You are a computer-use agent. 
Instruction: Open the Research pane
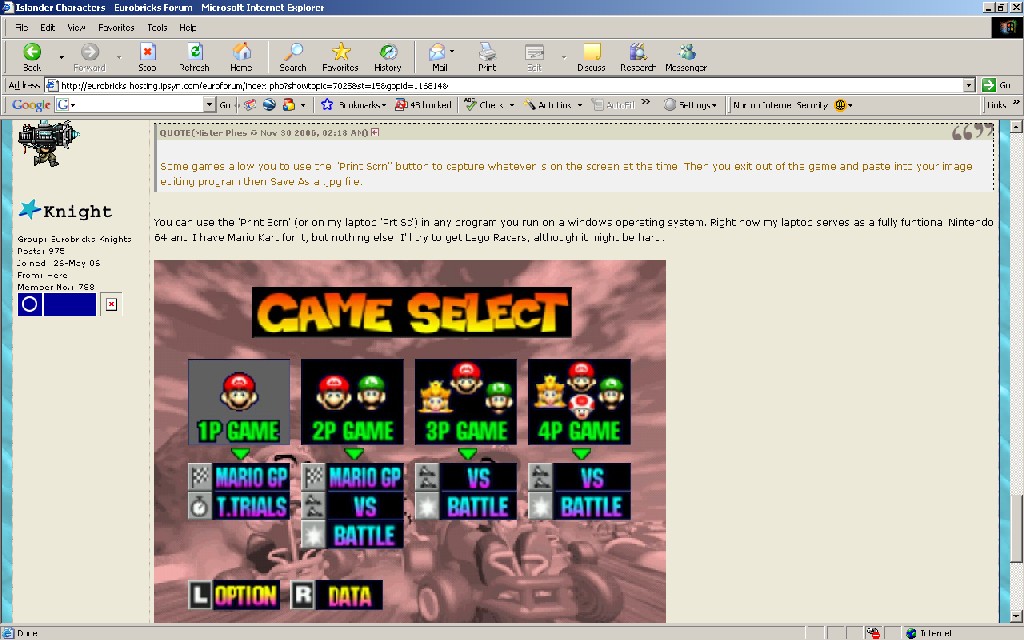point(638,57)
